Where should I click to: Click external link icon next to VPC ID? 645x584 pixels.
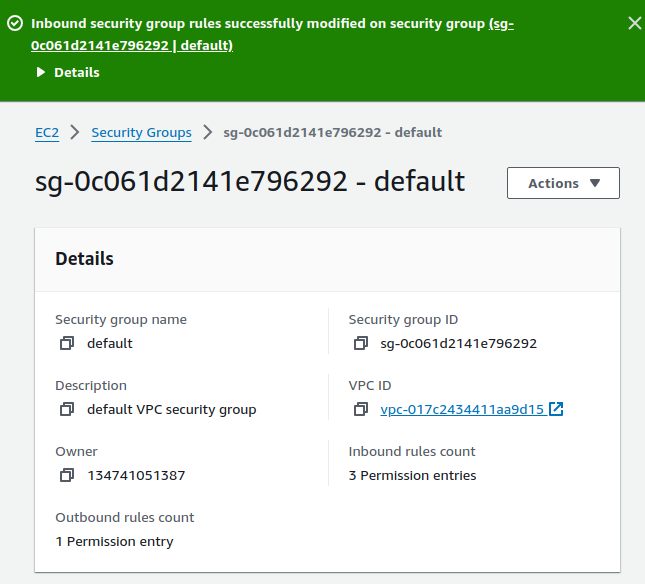pos(557,409)
